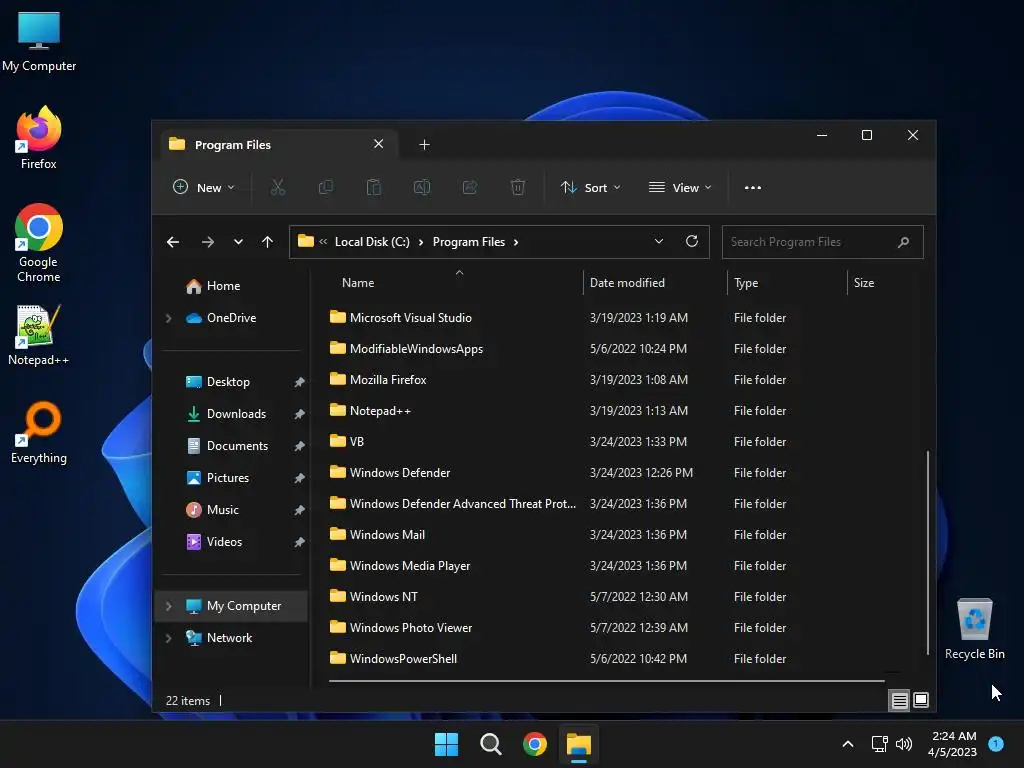Select the Google Chrome desktop icon

click(x=39, y=243)
